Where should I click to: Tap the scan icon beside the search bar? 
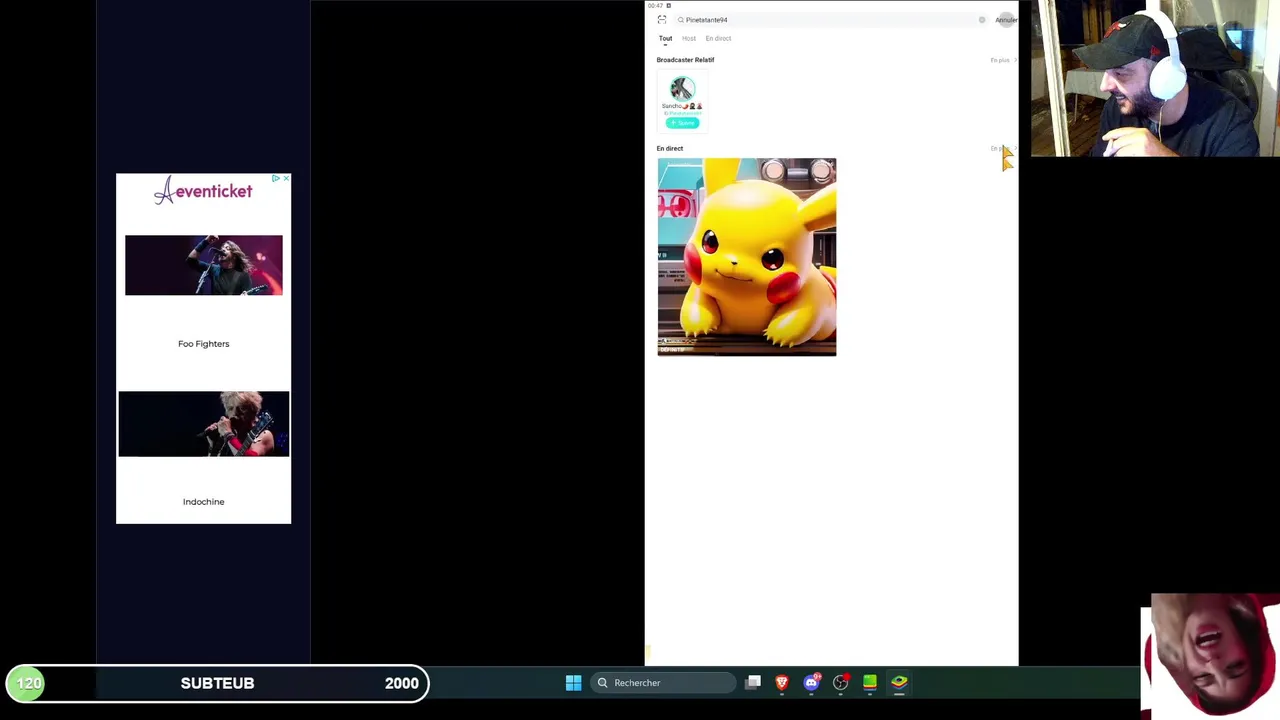662,20
